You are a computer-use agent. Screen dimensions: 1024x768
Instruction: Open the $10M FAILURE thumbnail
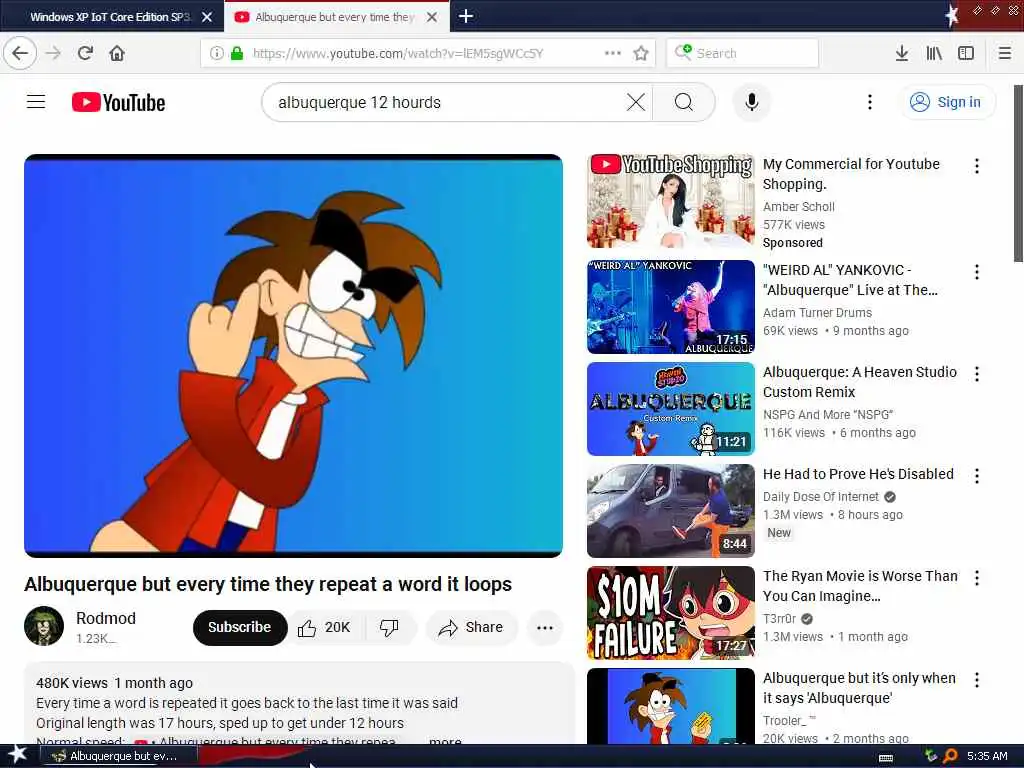671,613
